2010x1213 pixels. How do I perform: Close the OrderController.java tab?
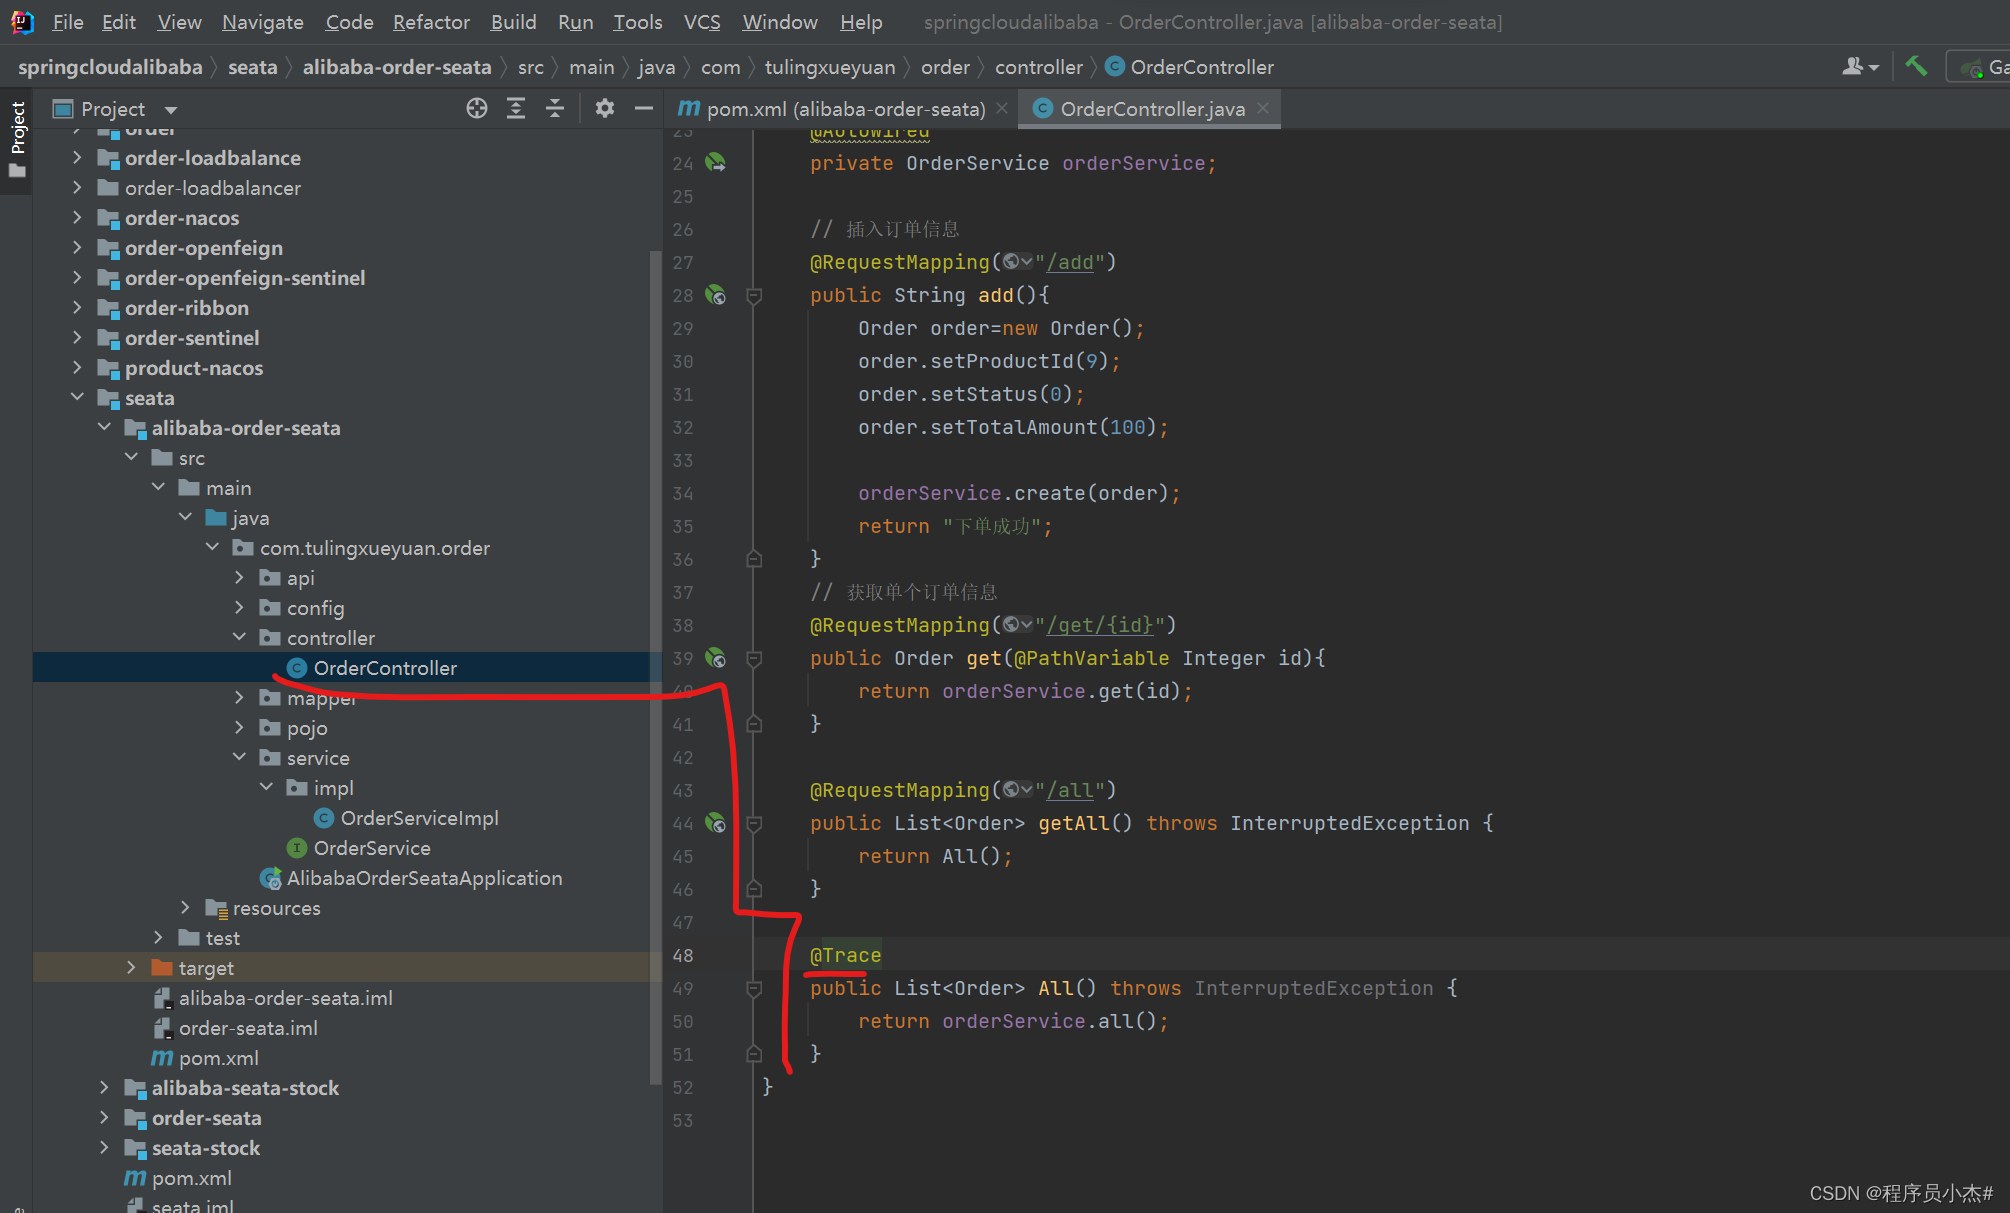point(1263,108)
